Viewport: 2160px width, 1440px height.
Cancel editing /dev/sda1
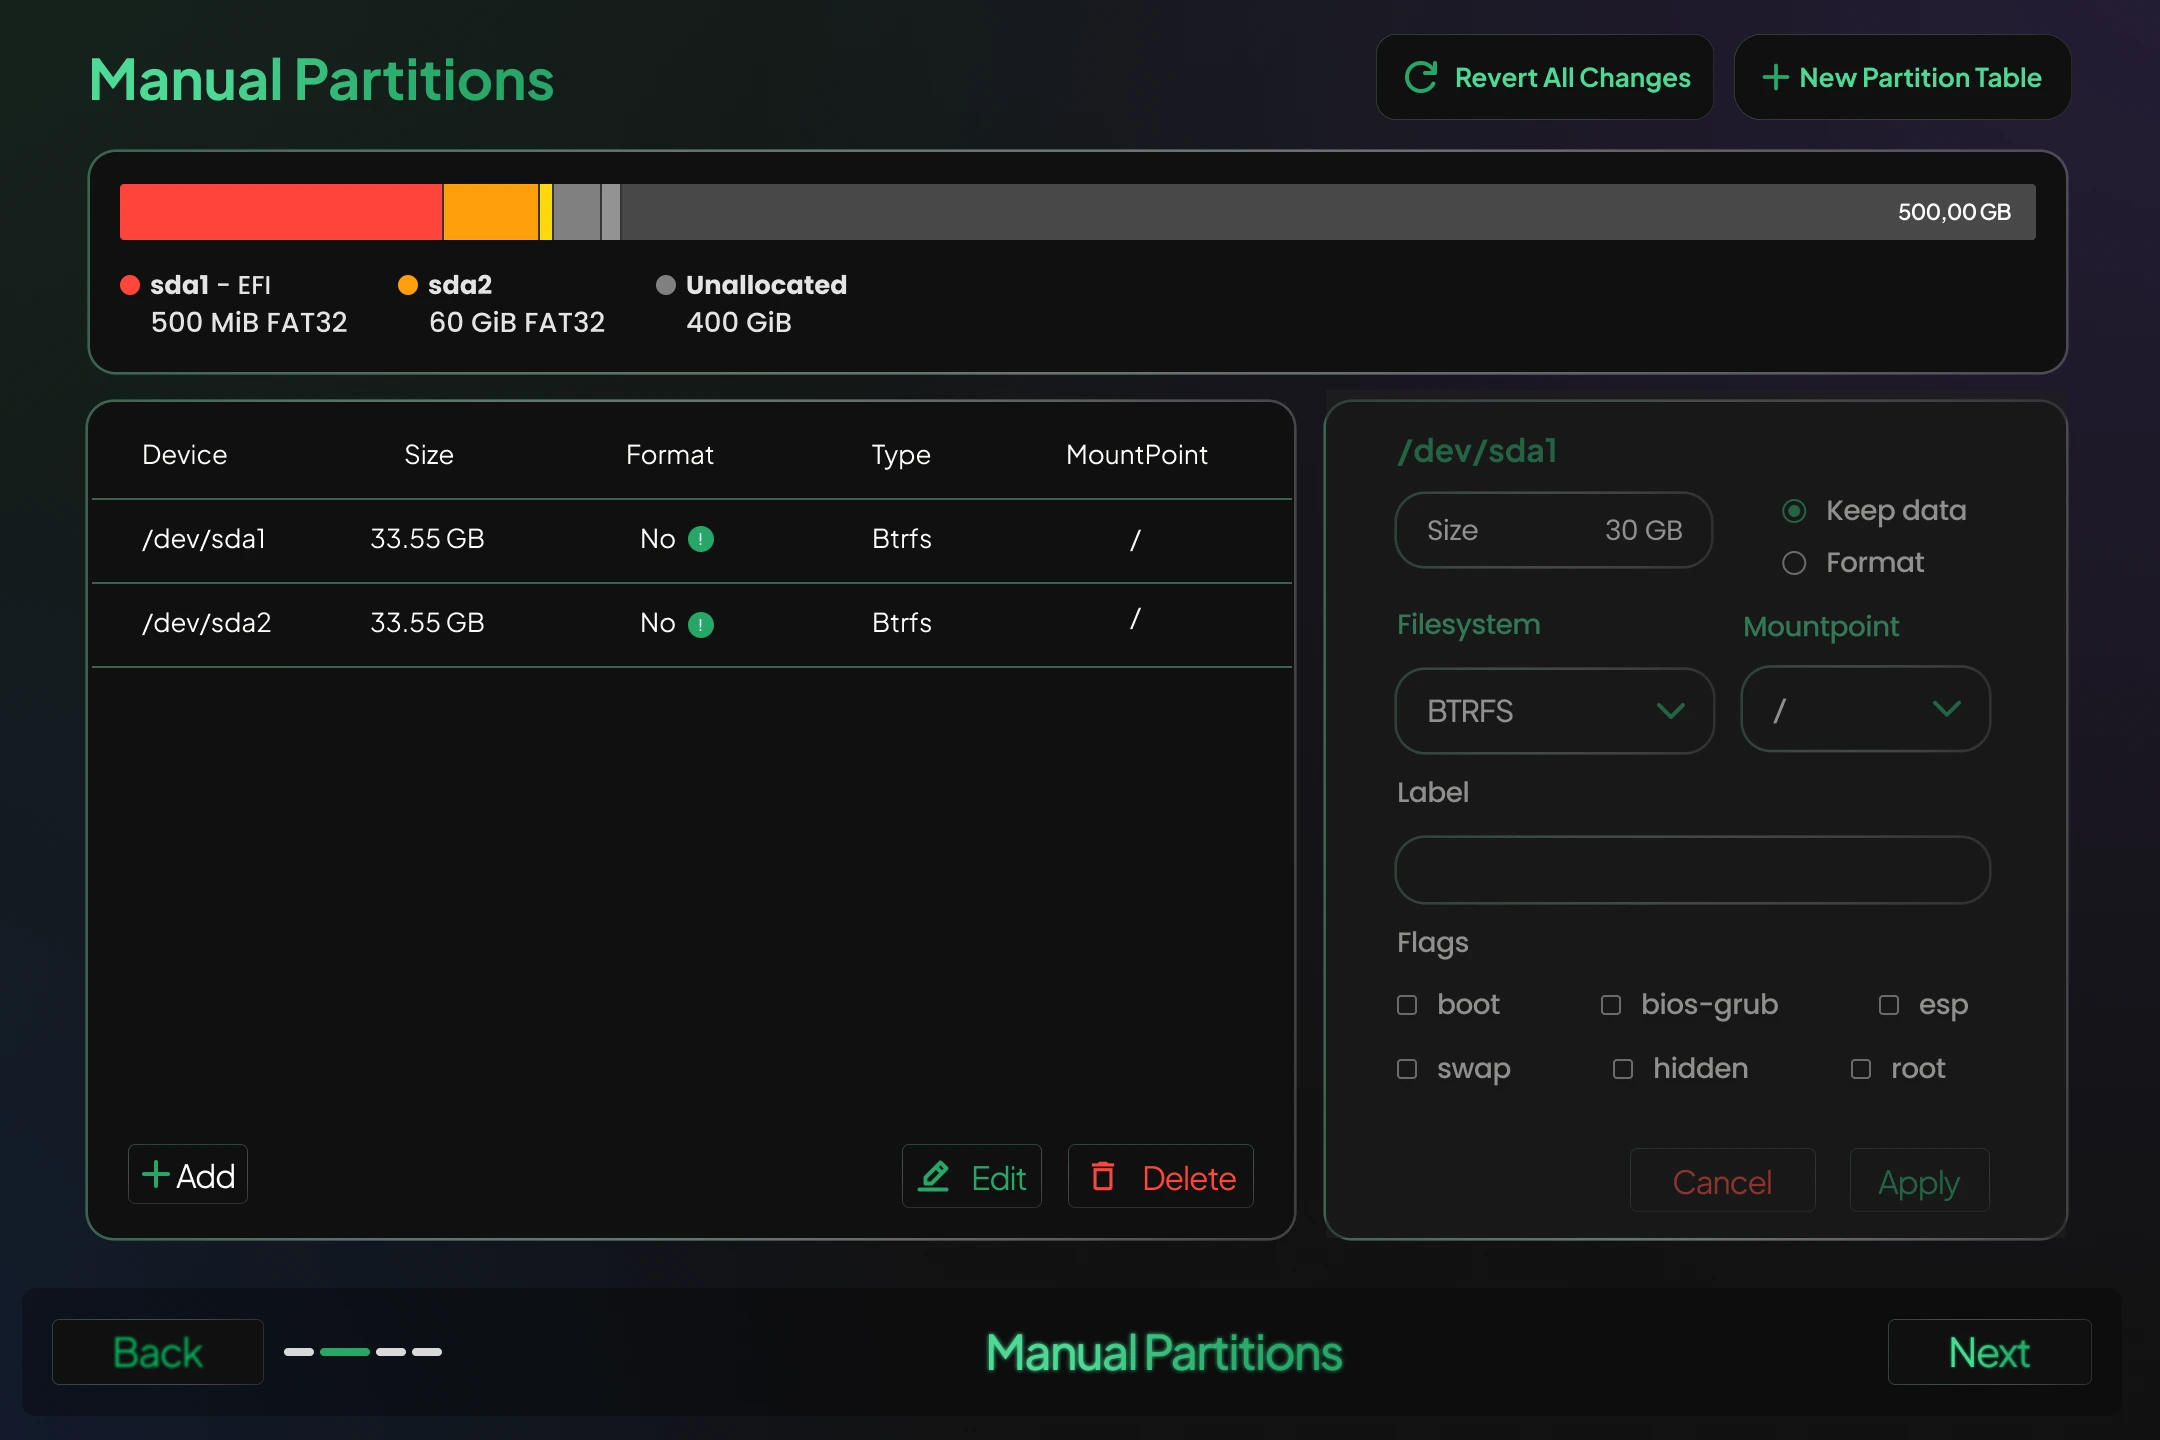(1722, 1181)
